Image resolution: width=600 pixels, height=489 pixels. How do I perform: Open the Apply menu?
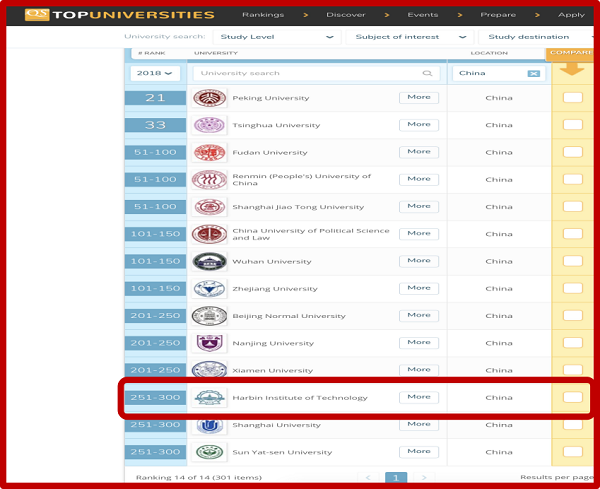point(571,15)
